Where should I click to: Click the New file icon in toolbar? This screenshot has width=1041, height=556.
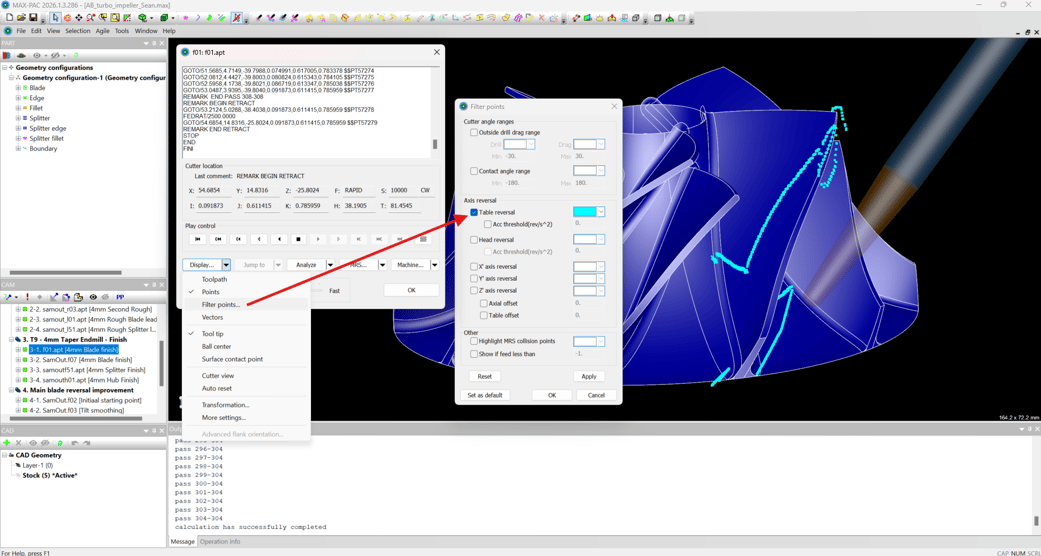(x=9, y=17)
